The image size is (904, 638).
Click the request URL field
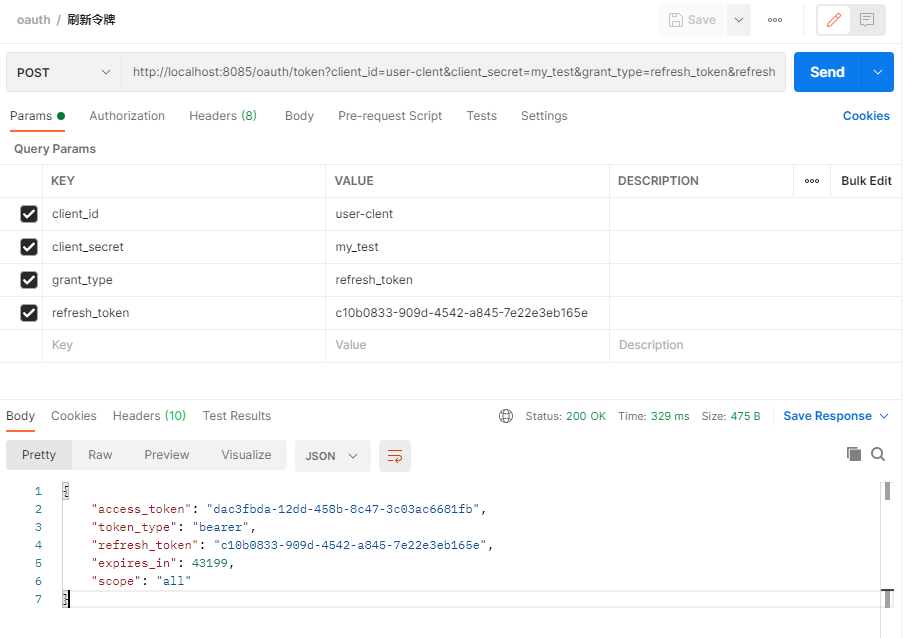[454, 72]
